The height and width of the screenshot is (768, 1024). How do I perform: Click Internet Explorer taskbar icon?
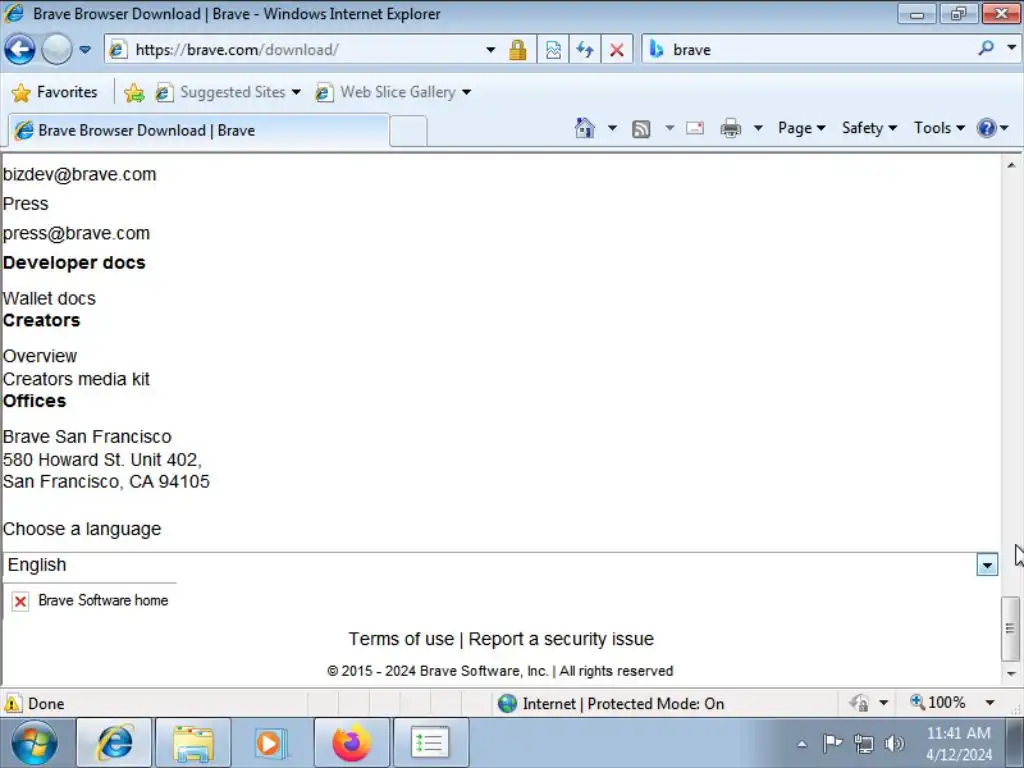(114, 743)
